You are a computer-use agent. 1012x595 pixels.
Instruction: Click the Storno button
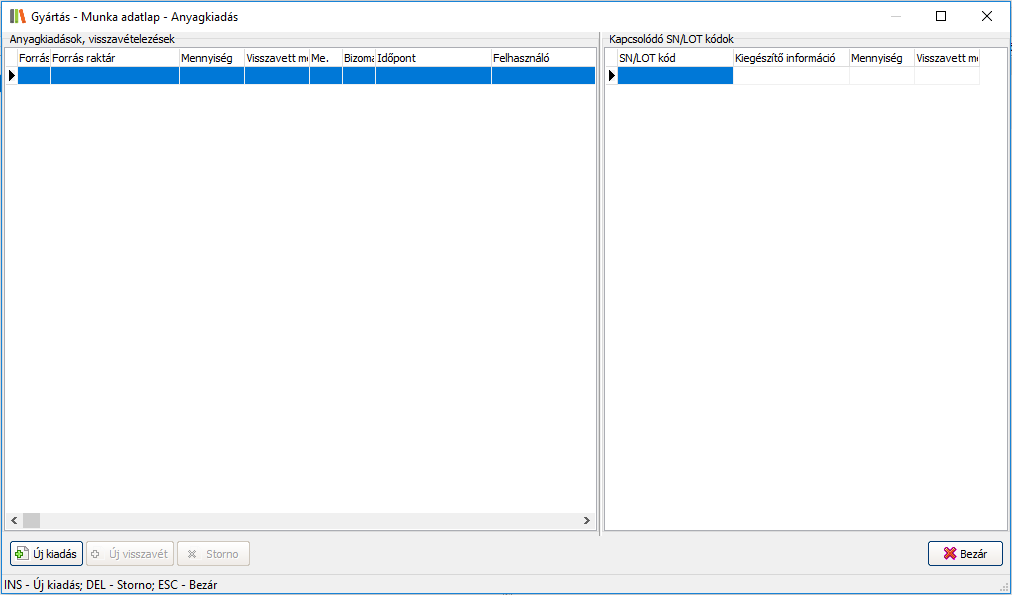(x=213, y=554)
